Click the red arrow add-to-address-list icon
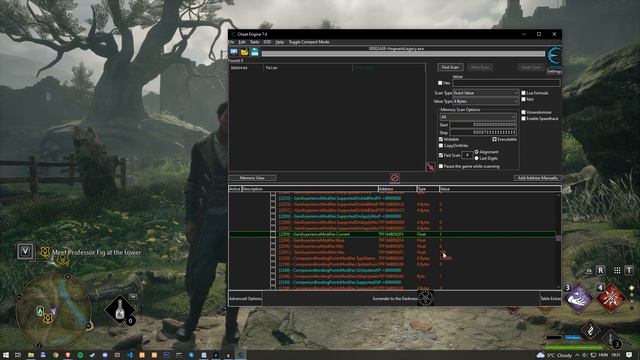Screen dimensions: 640x360 pyautogui.click(x=430, y=167)
